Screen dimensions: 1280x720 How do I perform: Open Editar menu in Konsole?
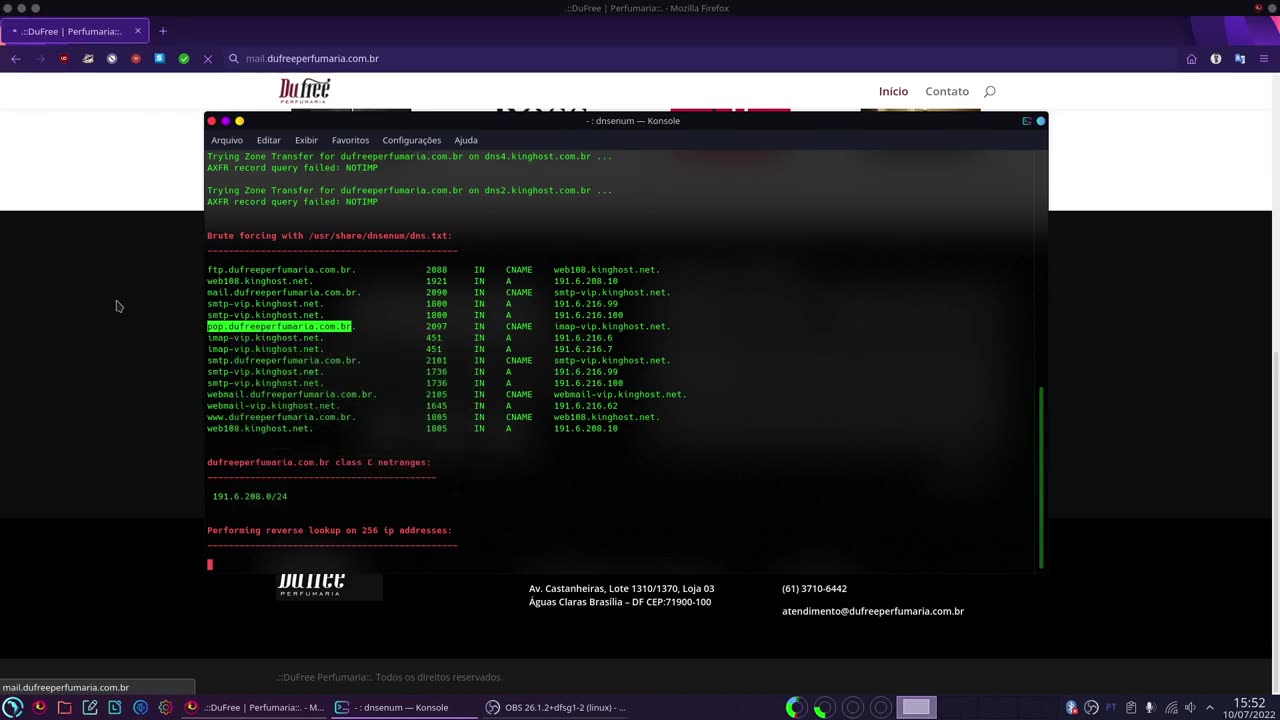coord(268,140)
